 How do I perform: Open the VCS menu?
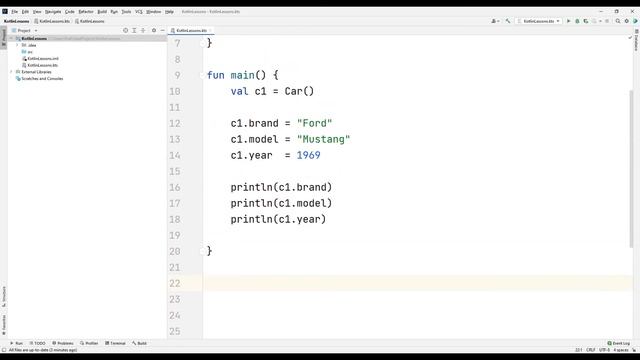coord(139,12)
